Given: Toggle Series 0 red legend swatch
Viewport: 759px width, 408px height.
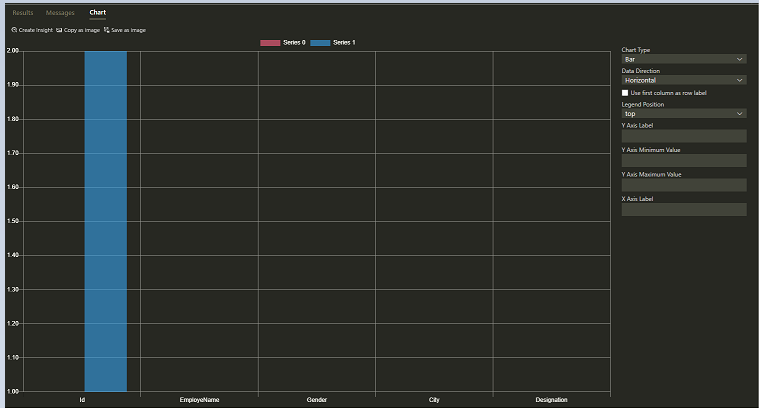Looking at the screenshot, I should 270,43.
